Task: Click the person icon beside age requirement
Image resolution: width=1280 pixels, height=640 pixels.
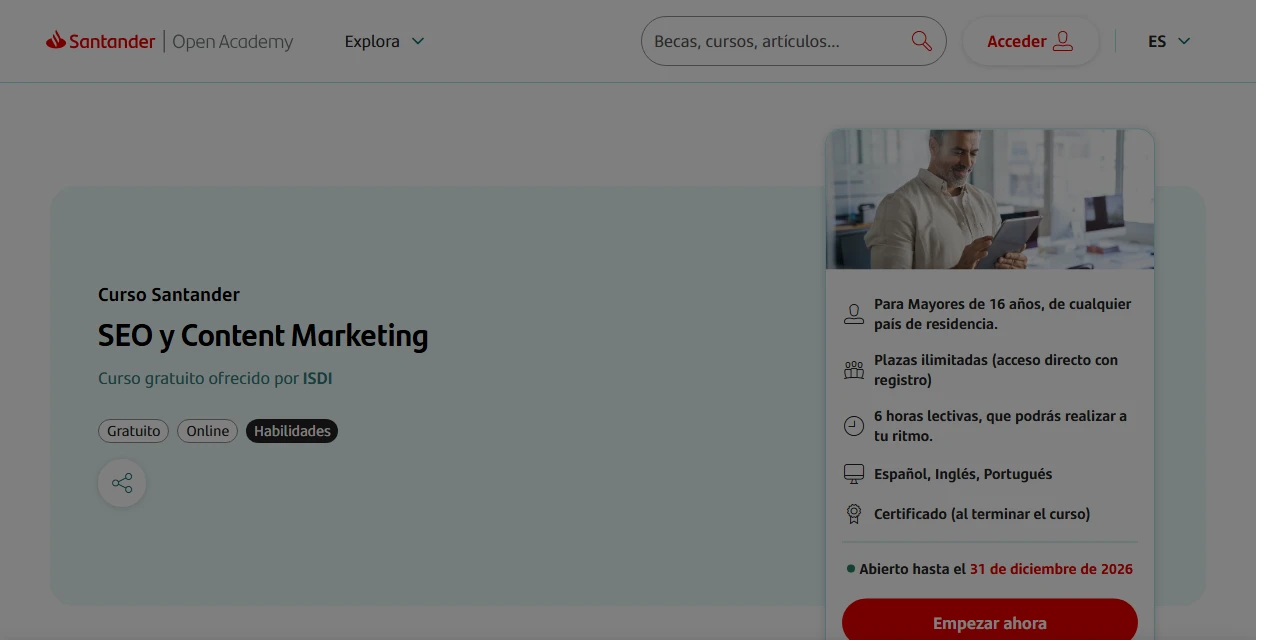Action: [x=854, y=314]
